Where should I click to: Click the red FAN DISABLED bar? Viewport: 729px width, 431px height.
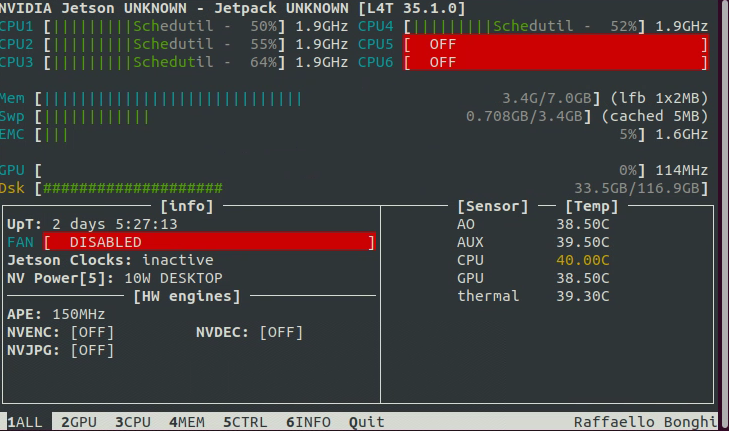click(x=209, y=242)
